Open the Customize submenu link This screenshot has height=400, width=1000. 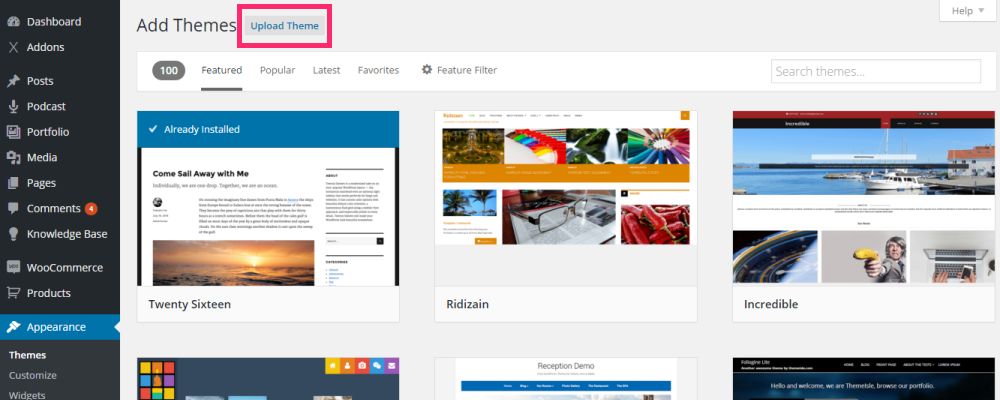tap(33, 375)
